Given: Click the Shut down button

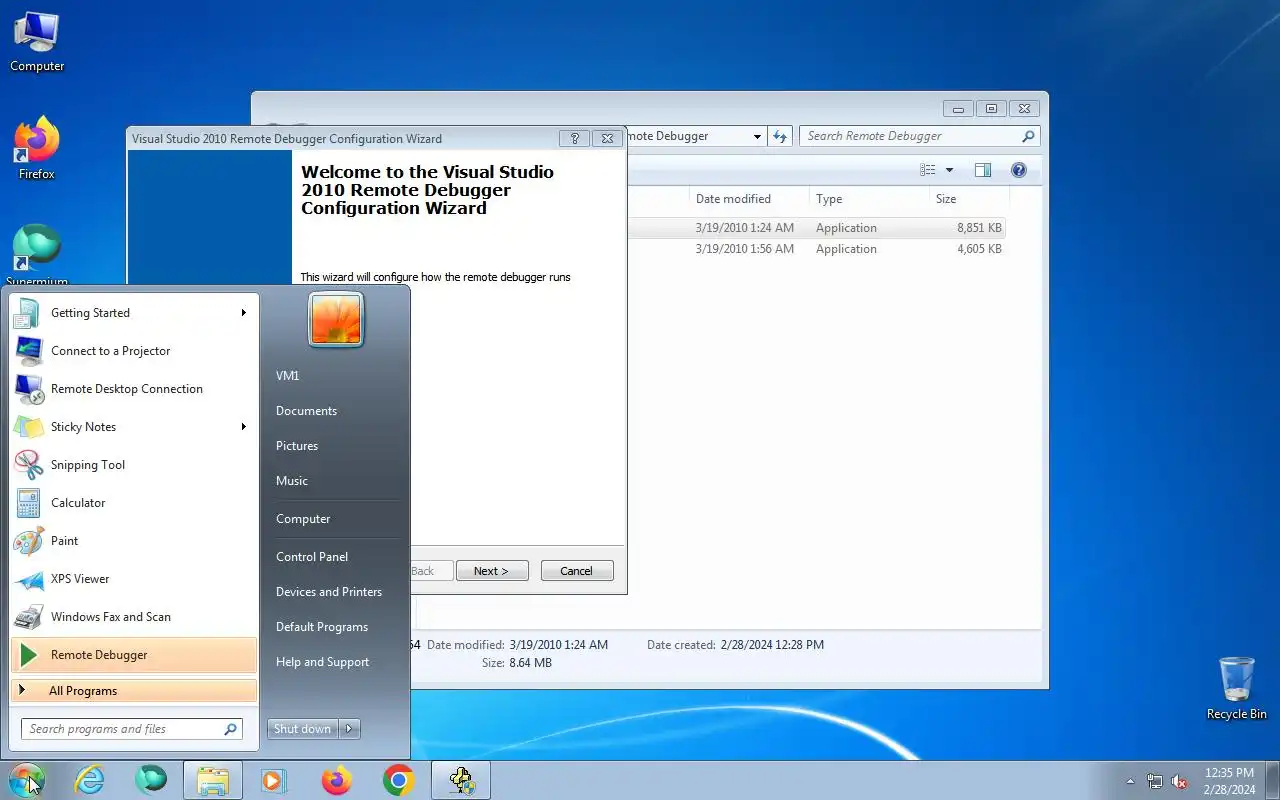Looking at the screenshot, I should [303, 729].
